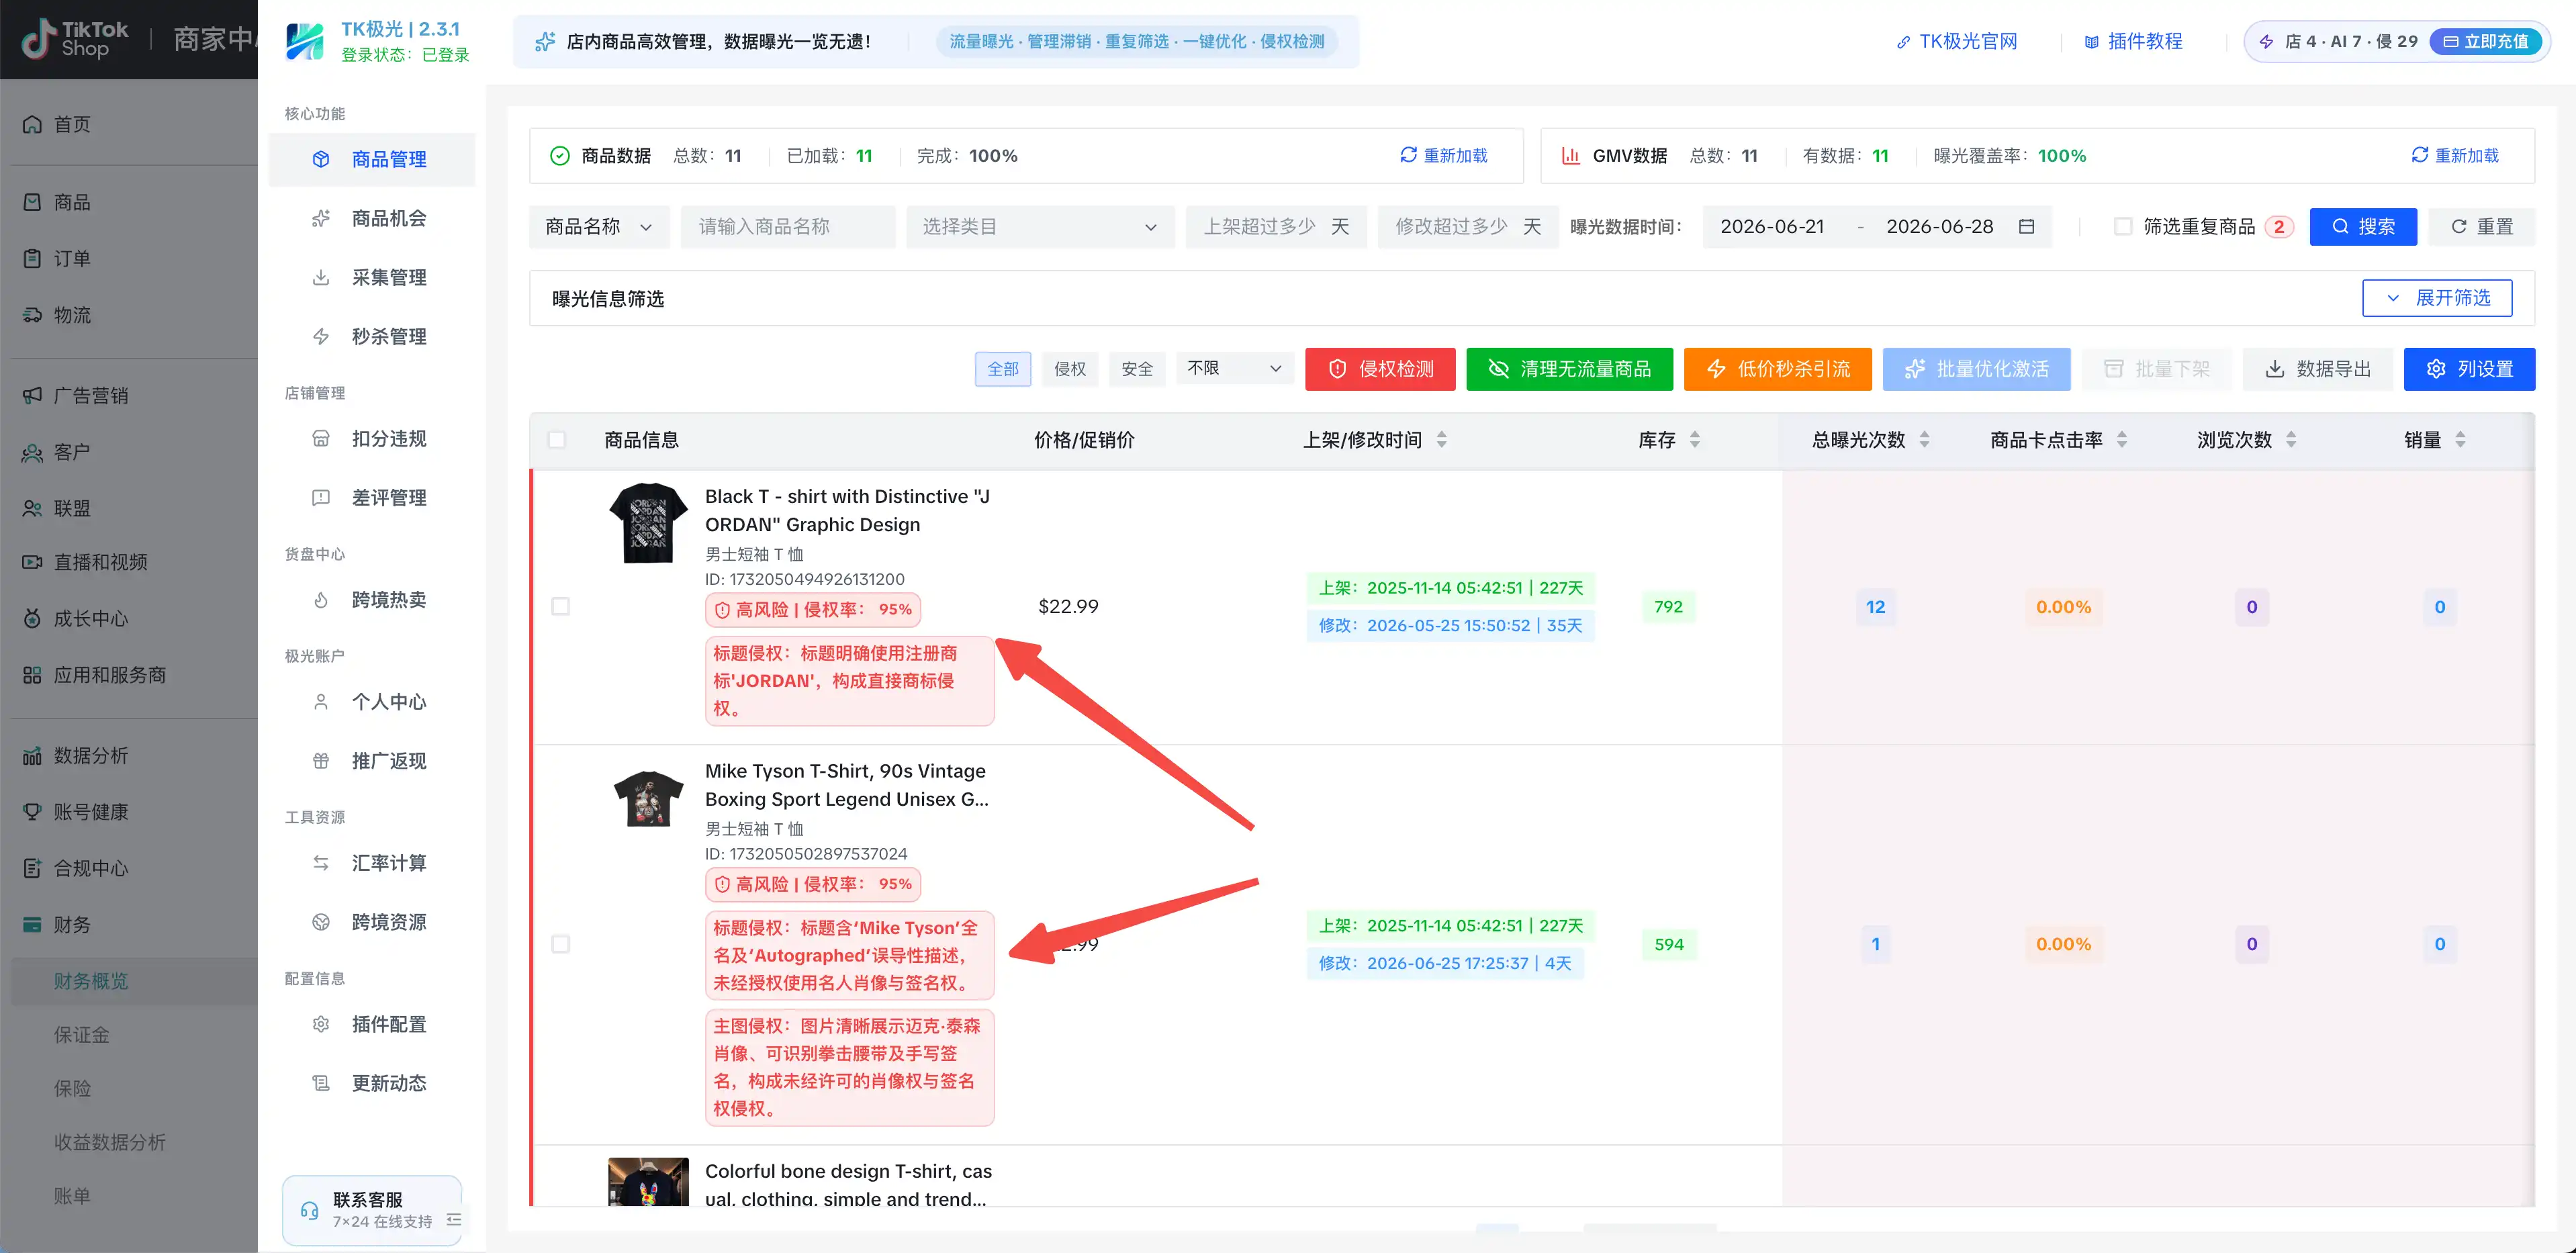Screen dimensions: 2576x1253
Task: Open the 商品名称 search-type dropdown
Action: pos(599,227)
